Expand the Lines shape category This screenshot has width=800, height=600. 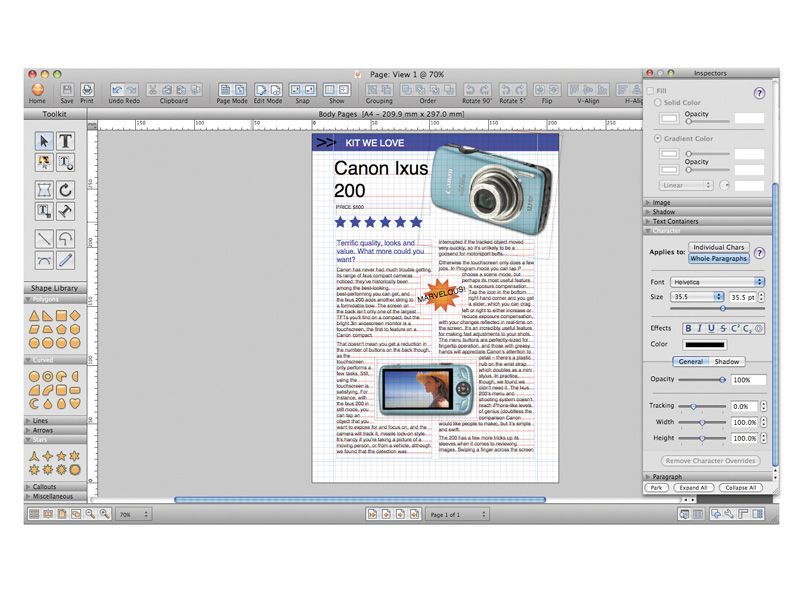55,421
